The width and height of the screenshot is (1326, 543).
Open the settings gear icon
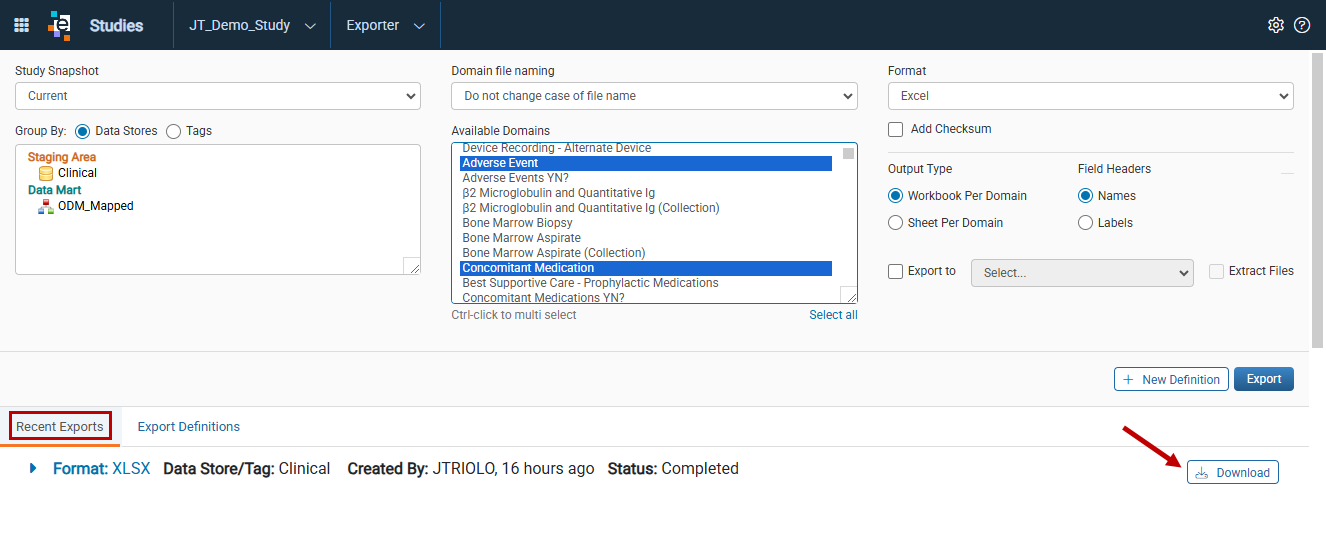tap(1276, 25)
